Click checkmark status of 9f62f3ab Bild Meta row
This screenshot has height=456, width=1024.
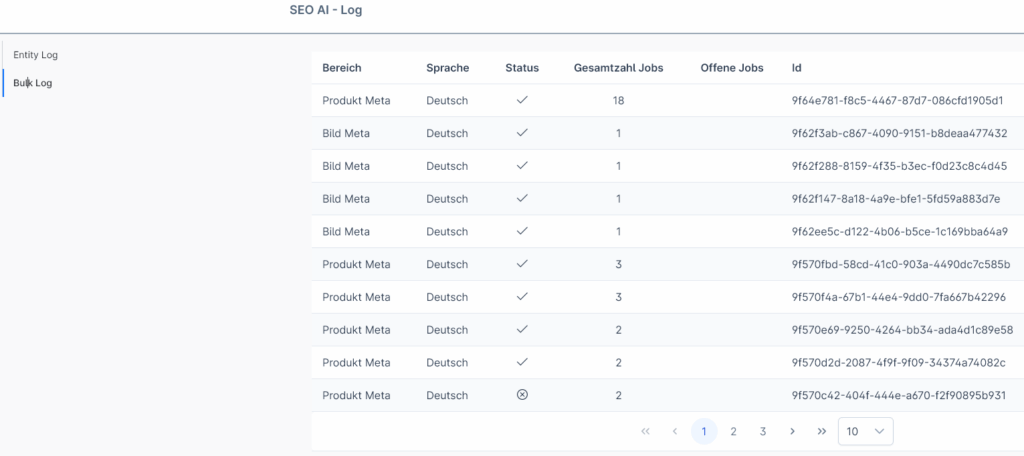point(522,133)
